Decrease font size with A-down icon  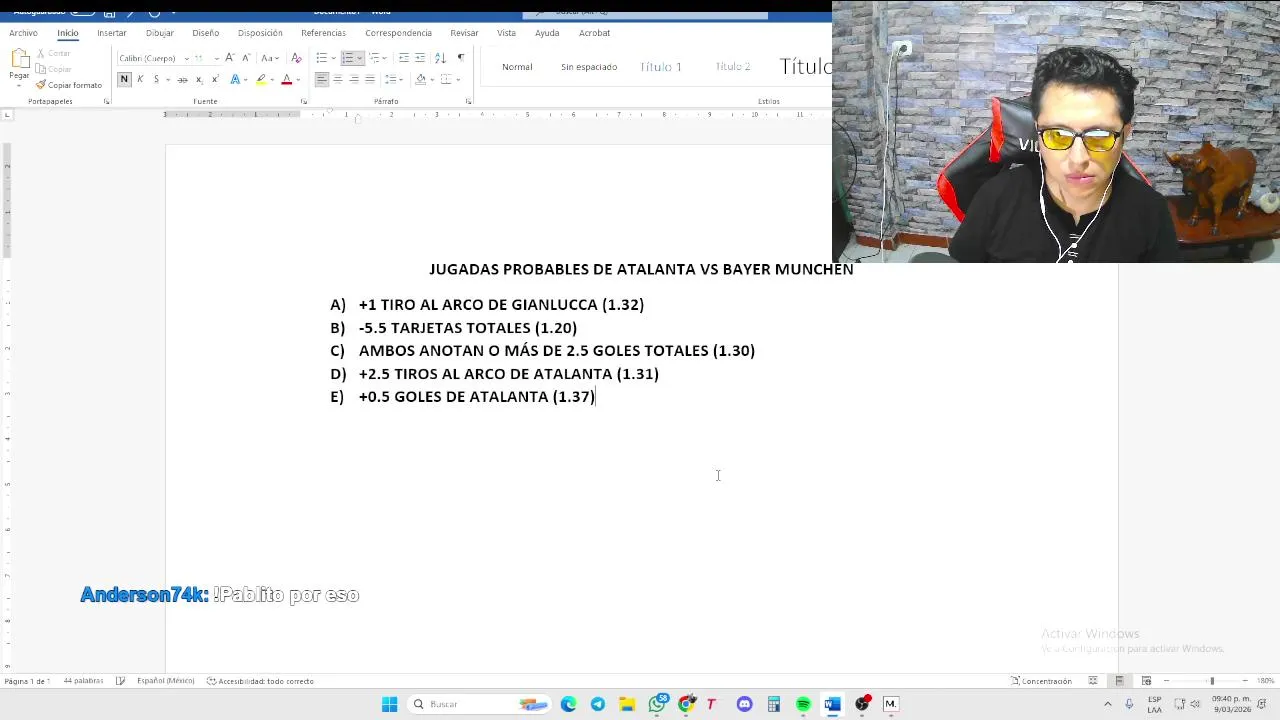[246, 58]
